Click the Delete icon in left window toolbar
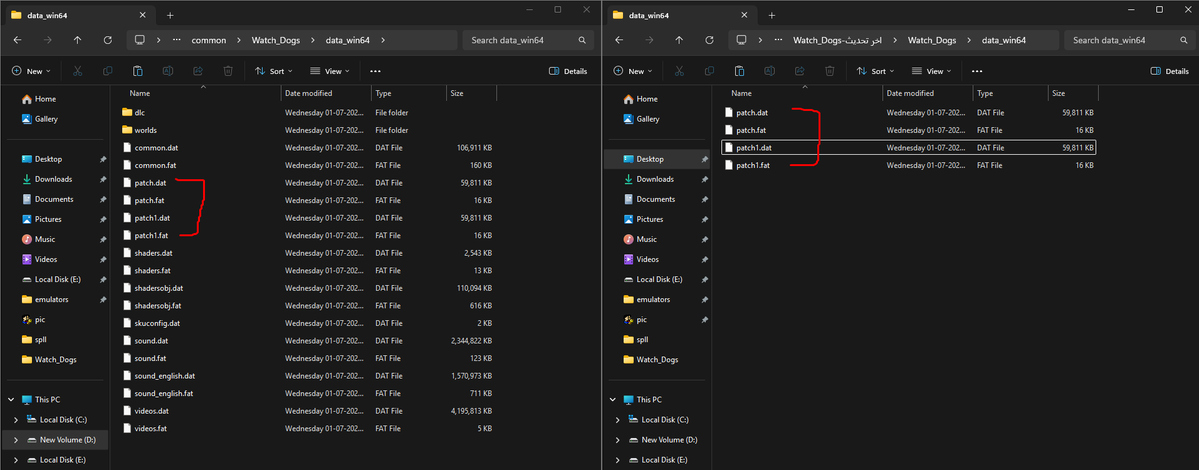This screenshot has height=470, width=1199. [x=228, y=71]
